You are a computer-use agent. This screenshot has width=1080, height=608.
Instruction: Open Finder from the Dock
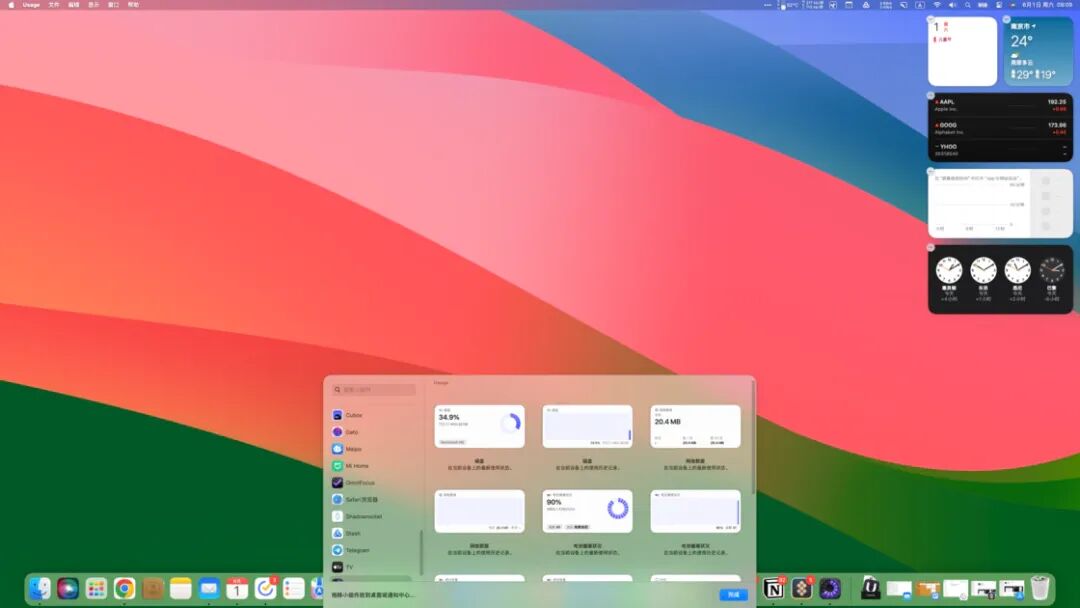coord(40,588)
